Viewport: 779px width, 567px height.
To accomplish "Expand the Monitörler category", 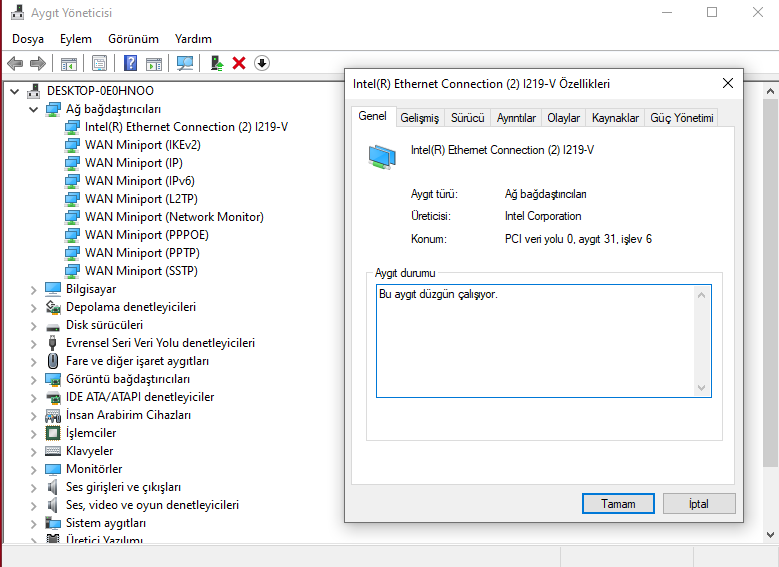I will 33,470.
